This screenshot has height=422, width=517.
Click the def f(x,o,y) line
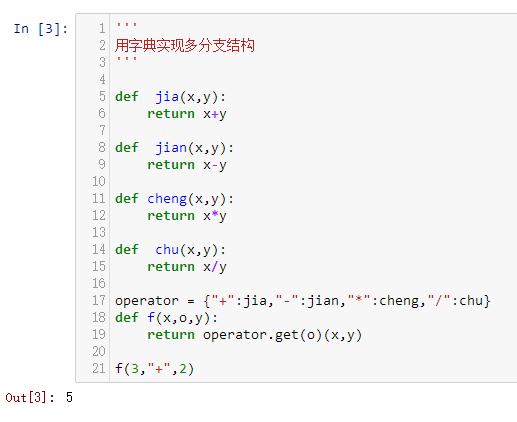click(166, 318)
